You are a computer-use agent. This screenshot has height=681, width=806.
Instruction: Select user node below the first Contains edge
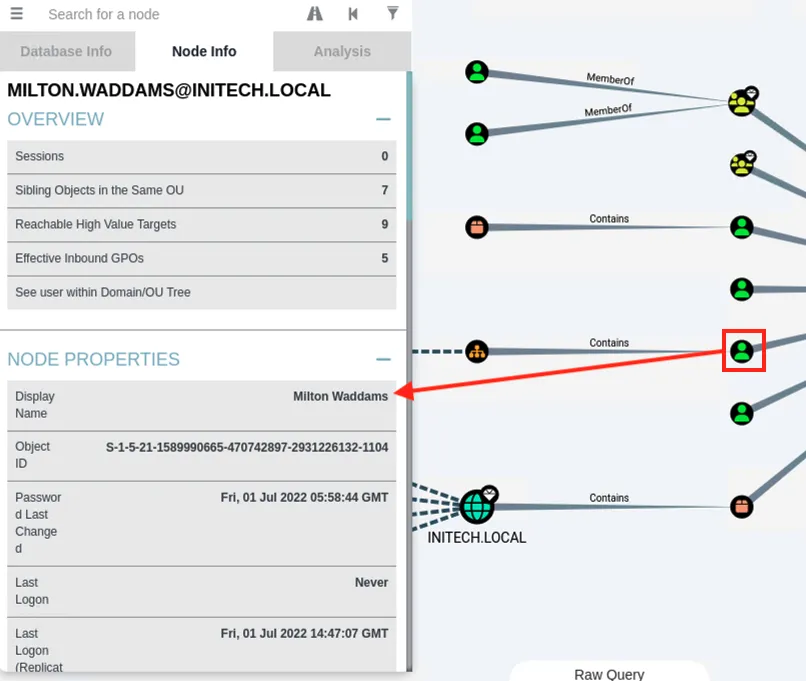742,289
